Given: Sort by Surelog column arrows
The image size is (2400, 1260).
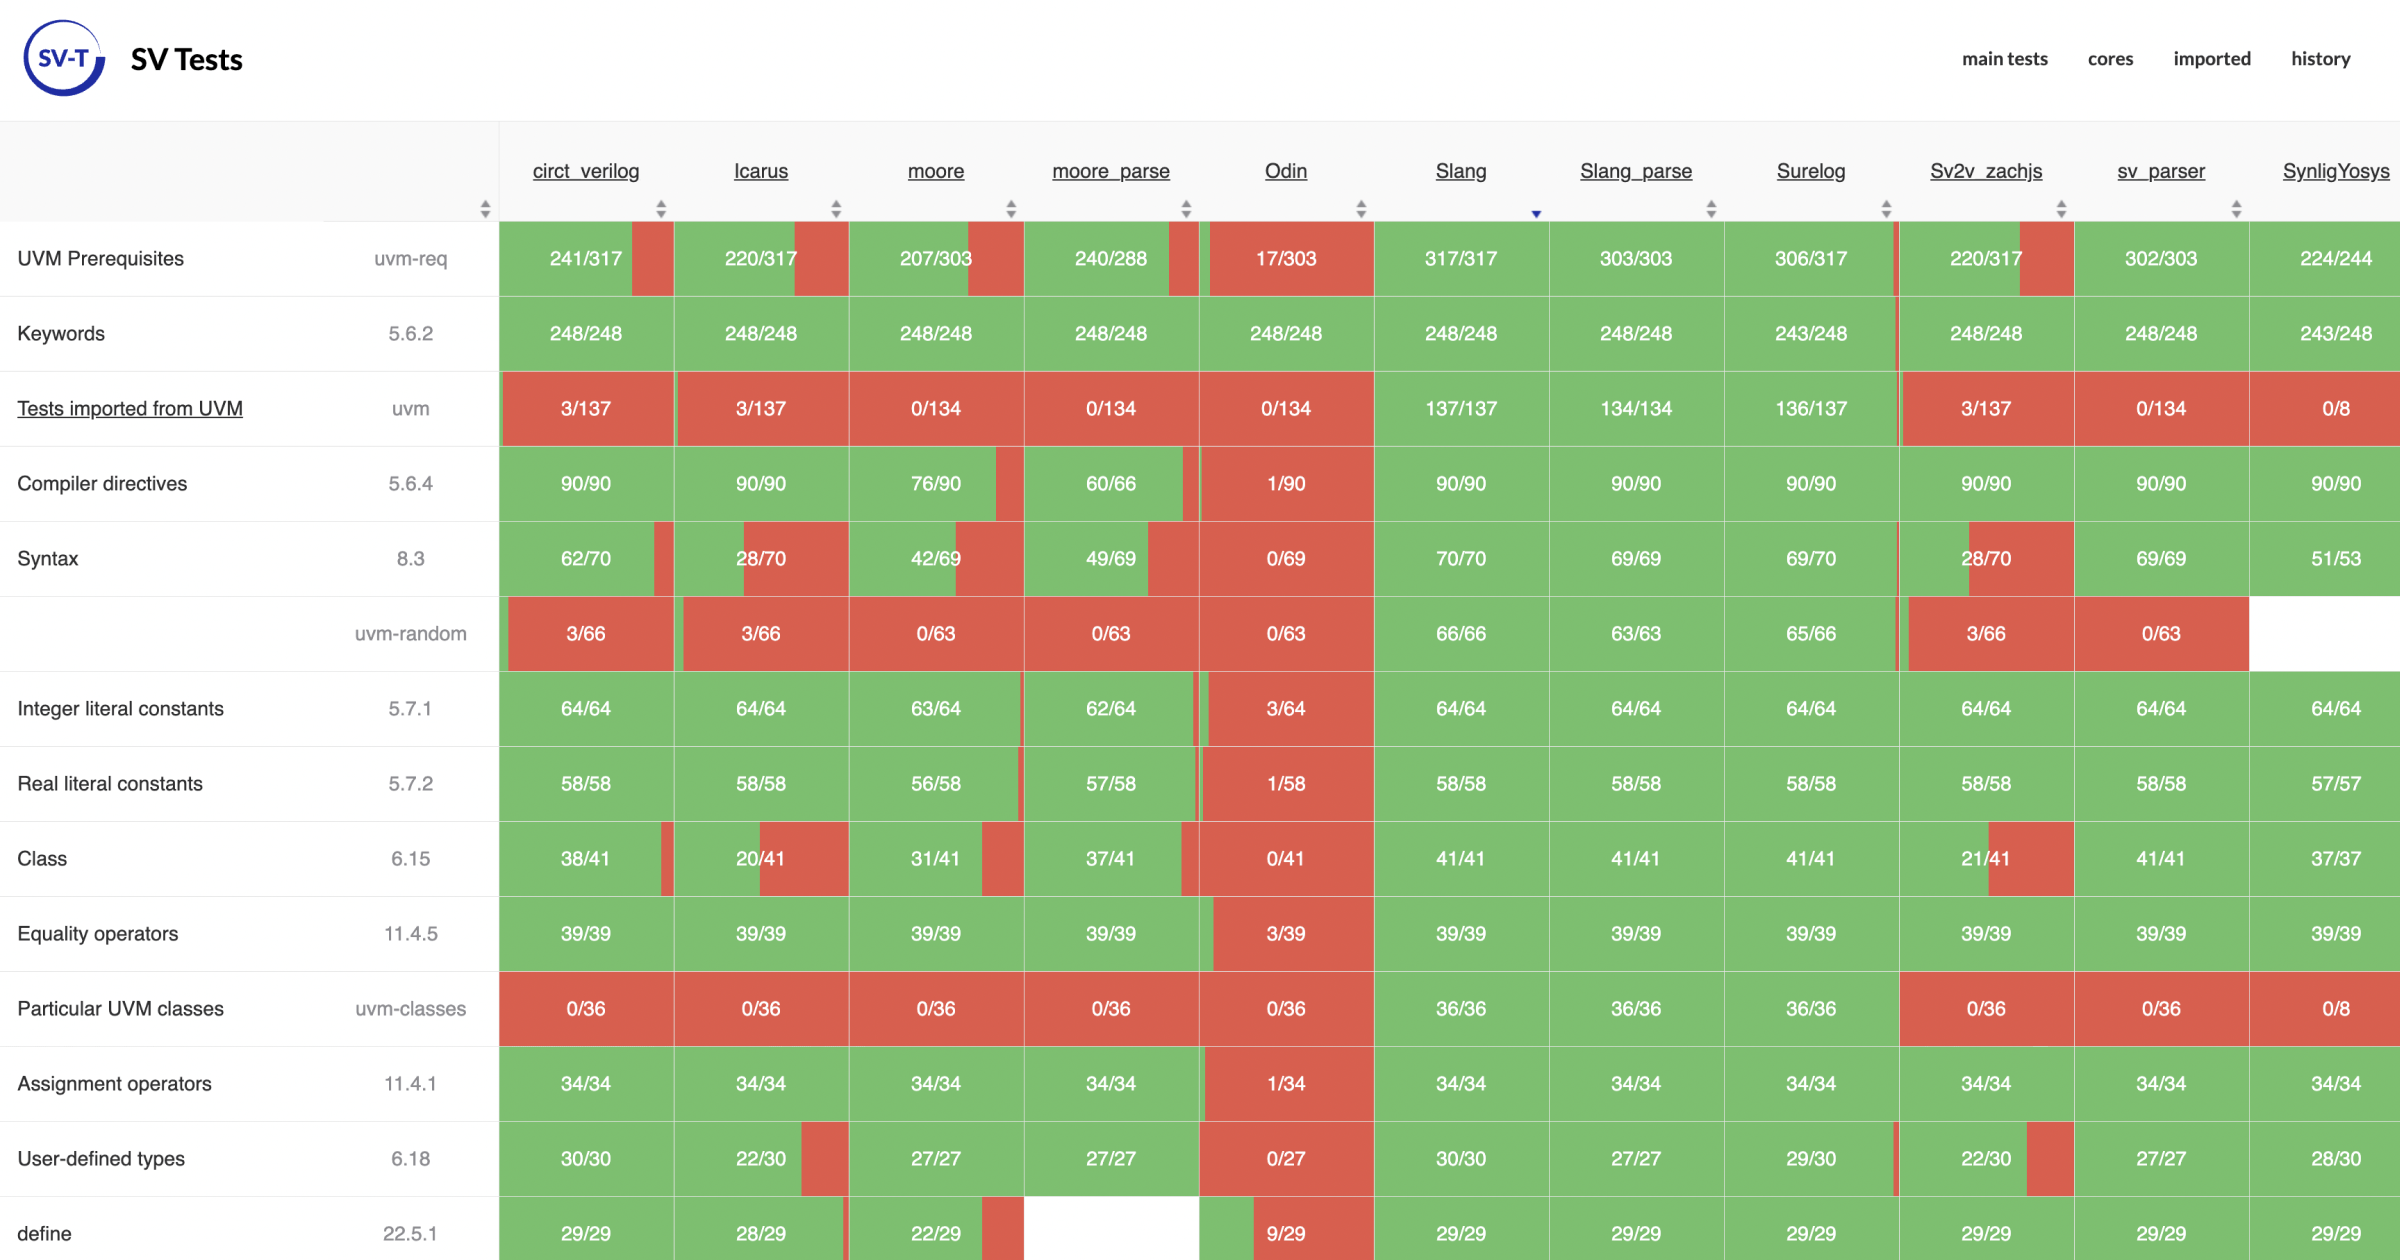Looking at the screenshot, I should coord(1886,208).
